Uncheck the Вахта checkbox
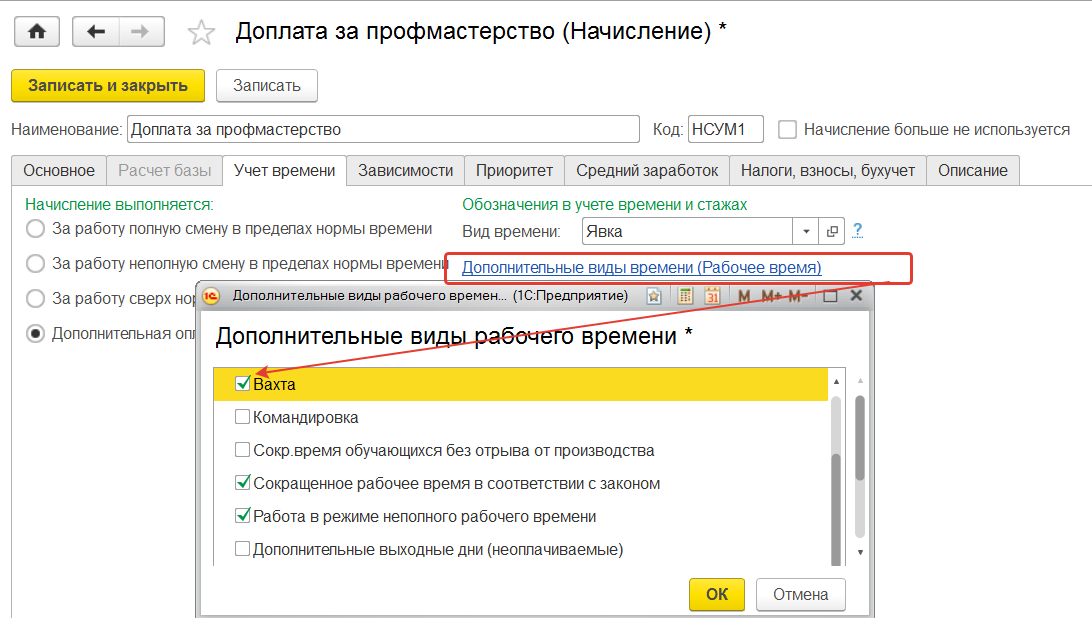 242,384
